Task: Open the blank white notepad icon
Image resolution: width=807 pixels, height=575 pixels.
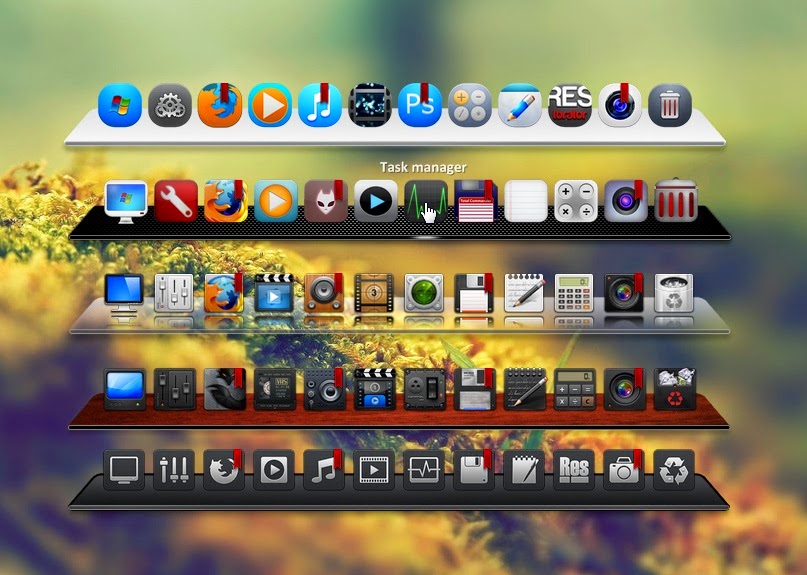Action: [526, 201]
